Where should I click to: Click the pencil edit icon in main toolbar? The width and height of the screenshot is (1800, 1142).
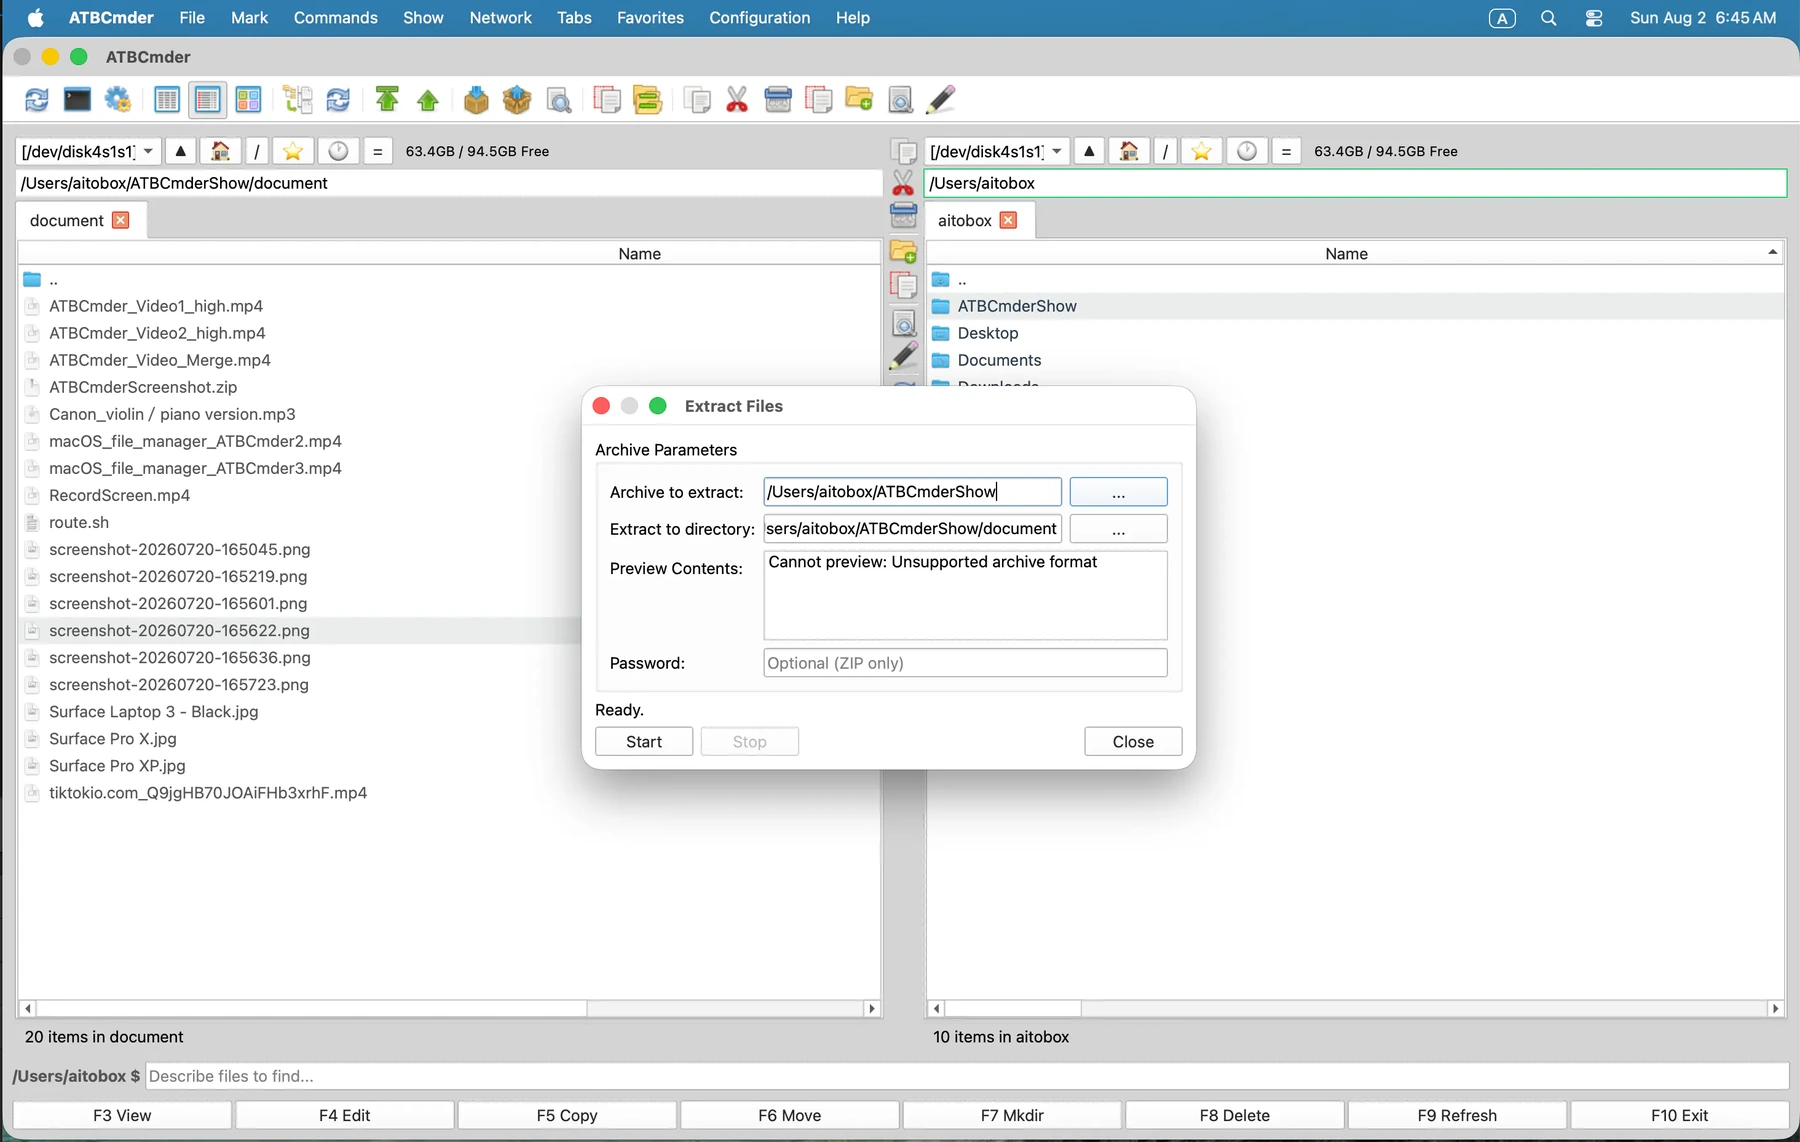pyautogui.click(x=941, y=100)
